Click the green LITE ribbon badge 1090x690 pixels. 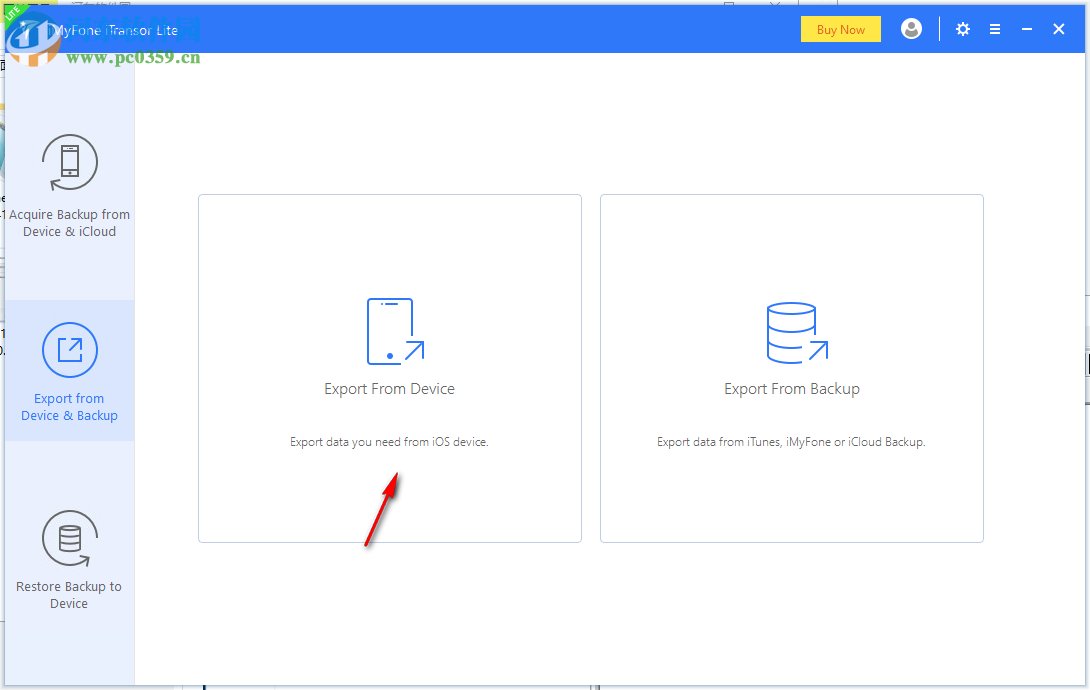[14, 14]
